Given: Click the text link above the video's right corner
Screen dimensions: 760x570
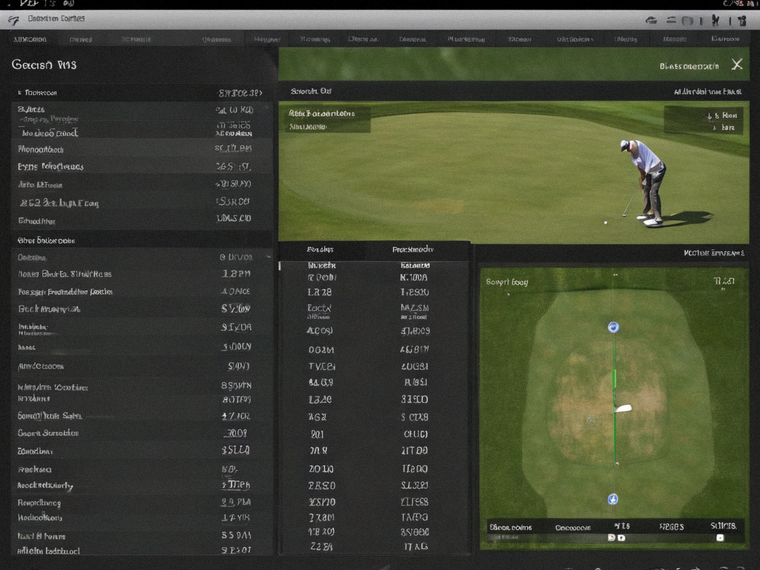Looking at the screenshot, I should [708, 91].
